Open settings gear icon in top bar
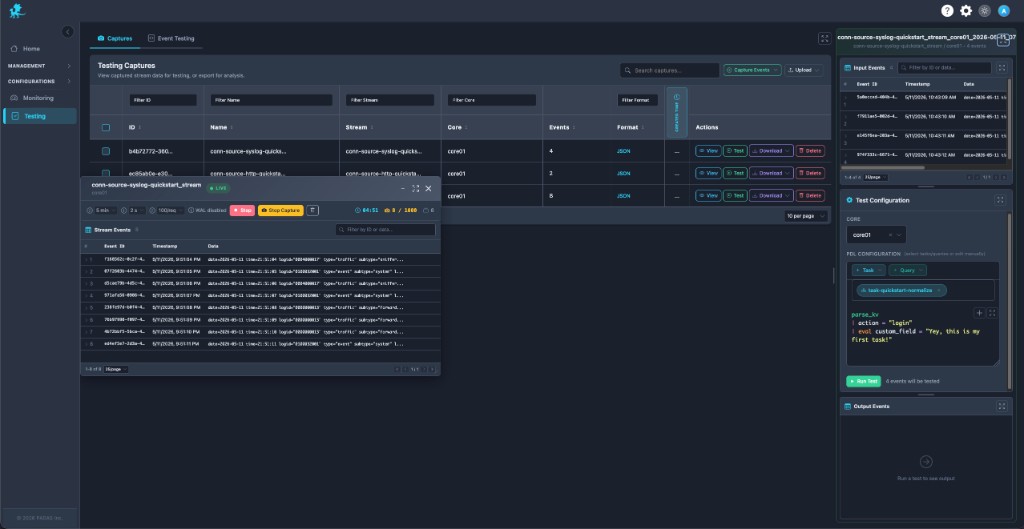The height and width of the screenshot is (529, 1024). pos(966,10)
